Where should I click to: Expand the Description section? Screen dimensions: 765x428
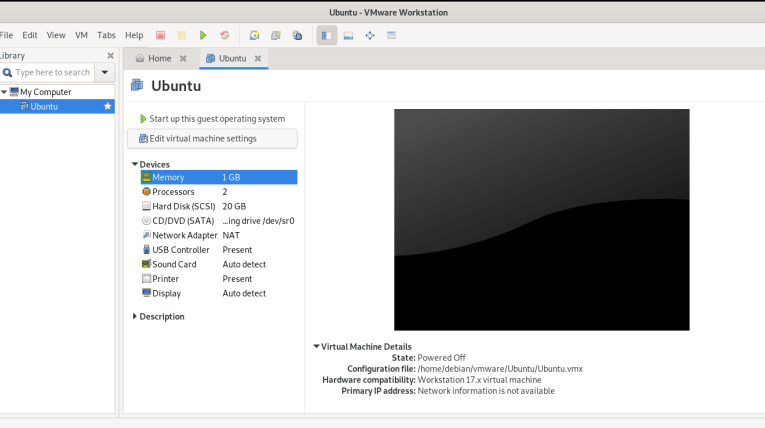135,316
